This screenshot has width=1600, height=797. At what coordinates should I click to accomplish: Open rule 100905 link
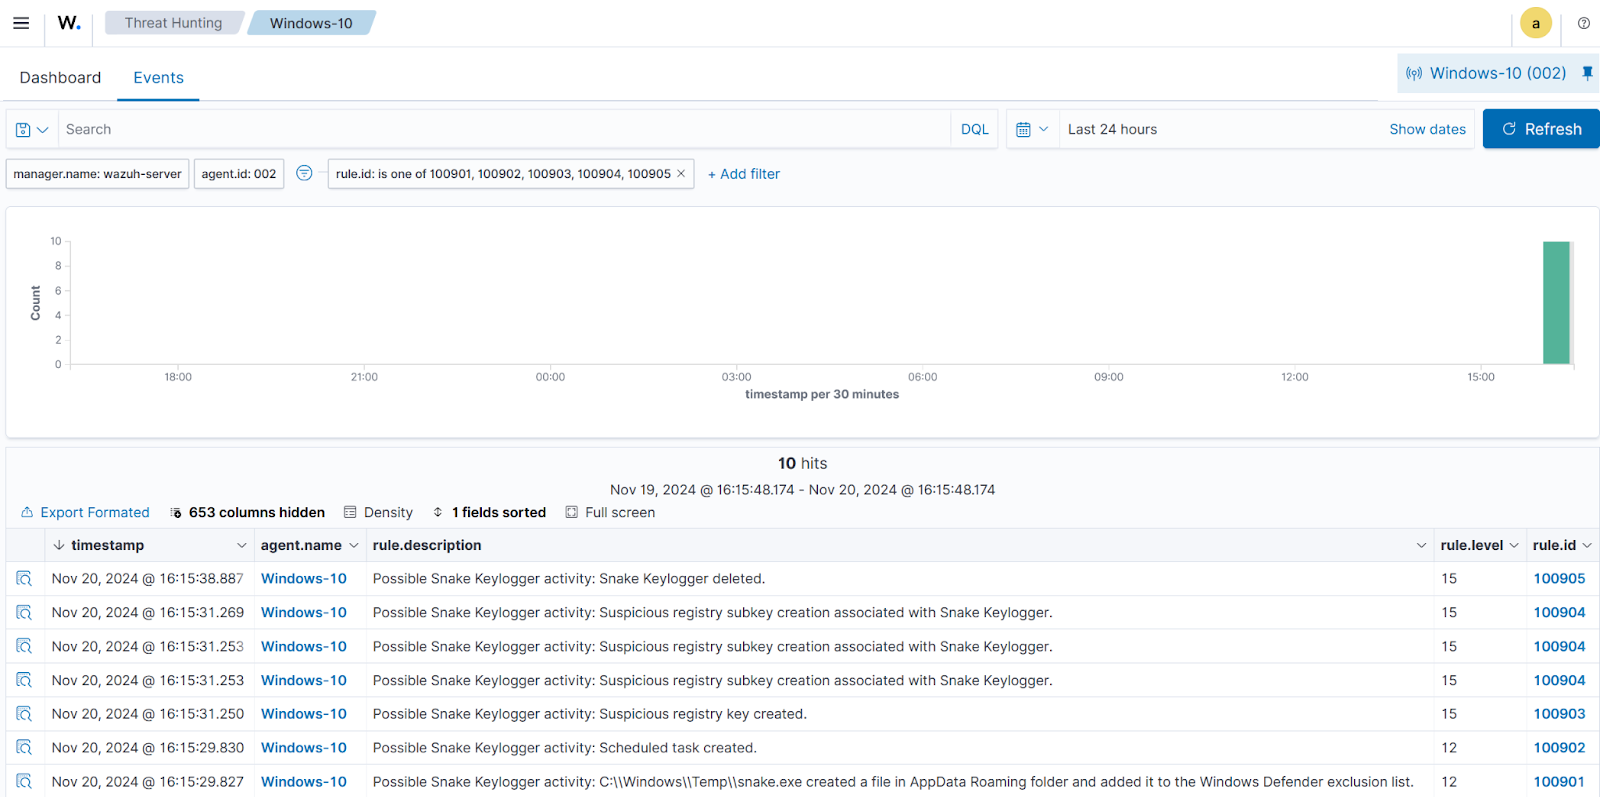point(1559,579)
